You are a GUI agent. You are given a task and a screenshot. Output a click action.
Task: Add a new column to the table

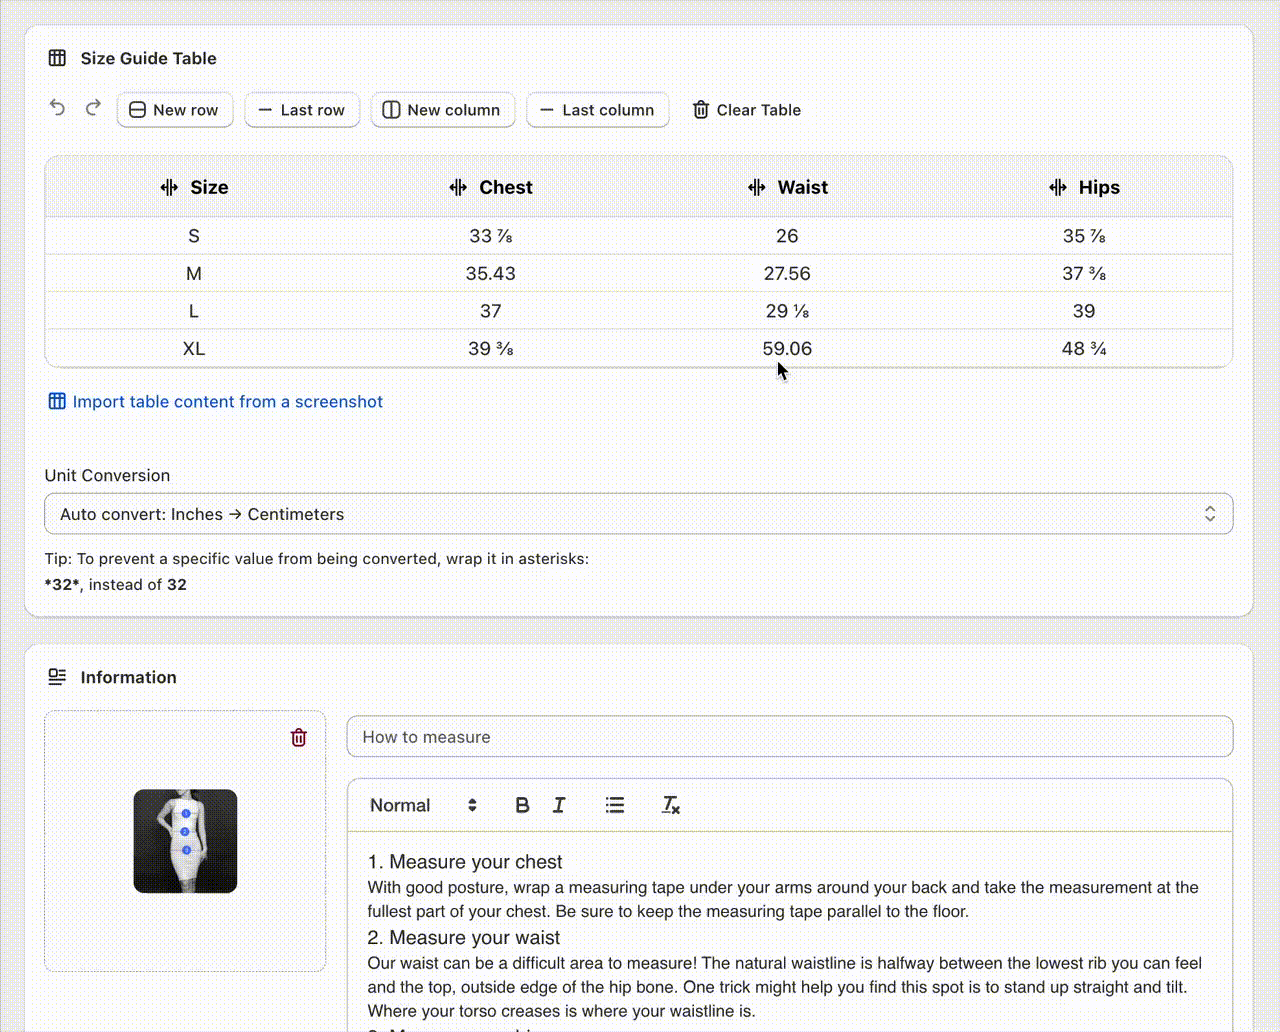(x=442, y=110)
